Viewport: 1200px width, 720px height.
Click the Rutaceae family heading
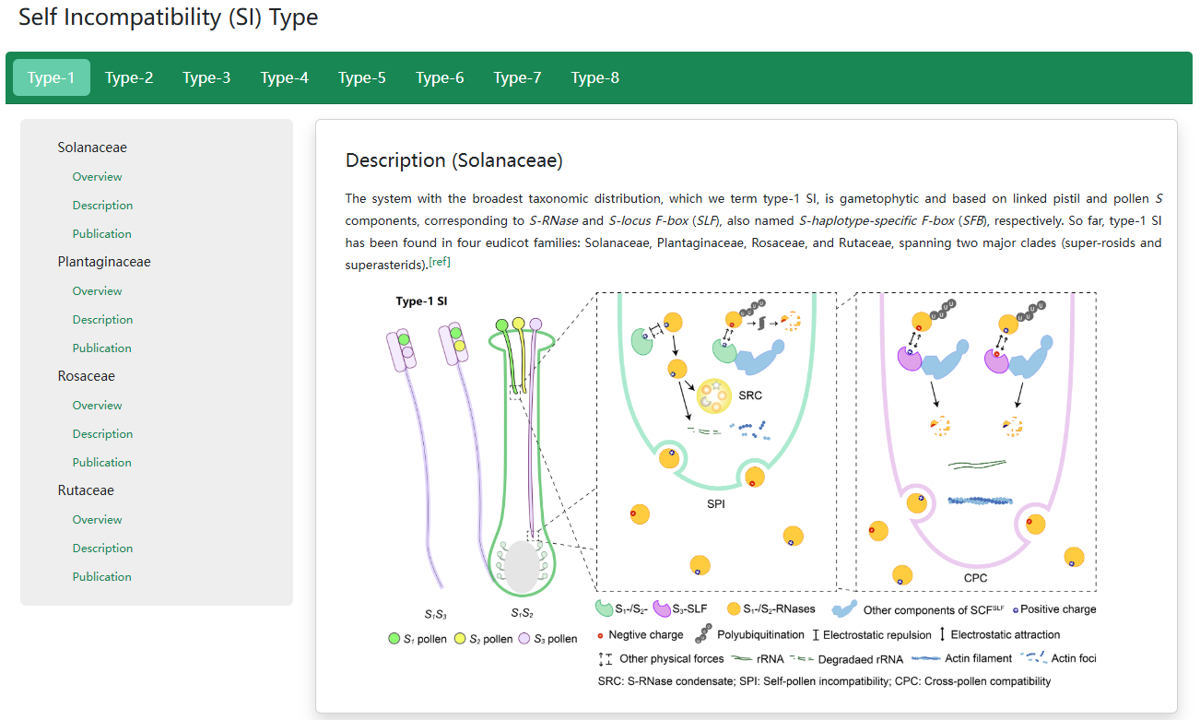[x=86, y=491]
